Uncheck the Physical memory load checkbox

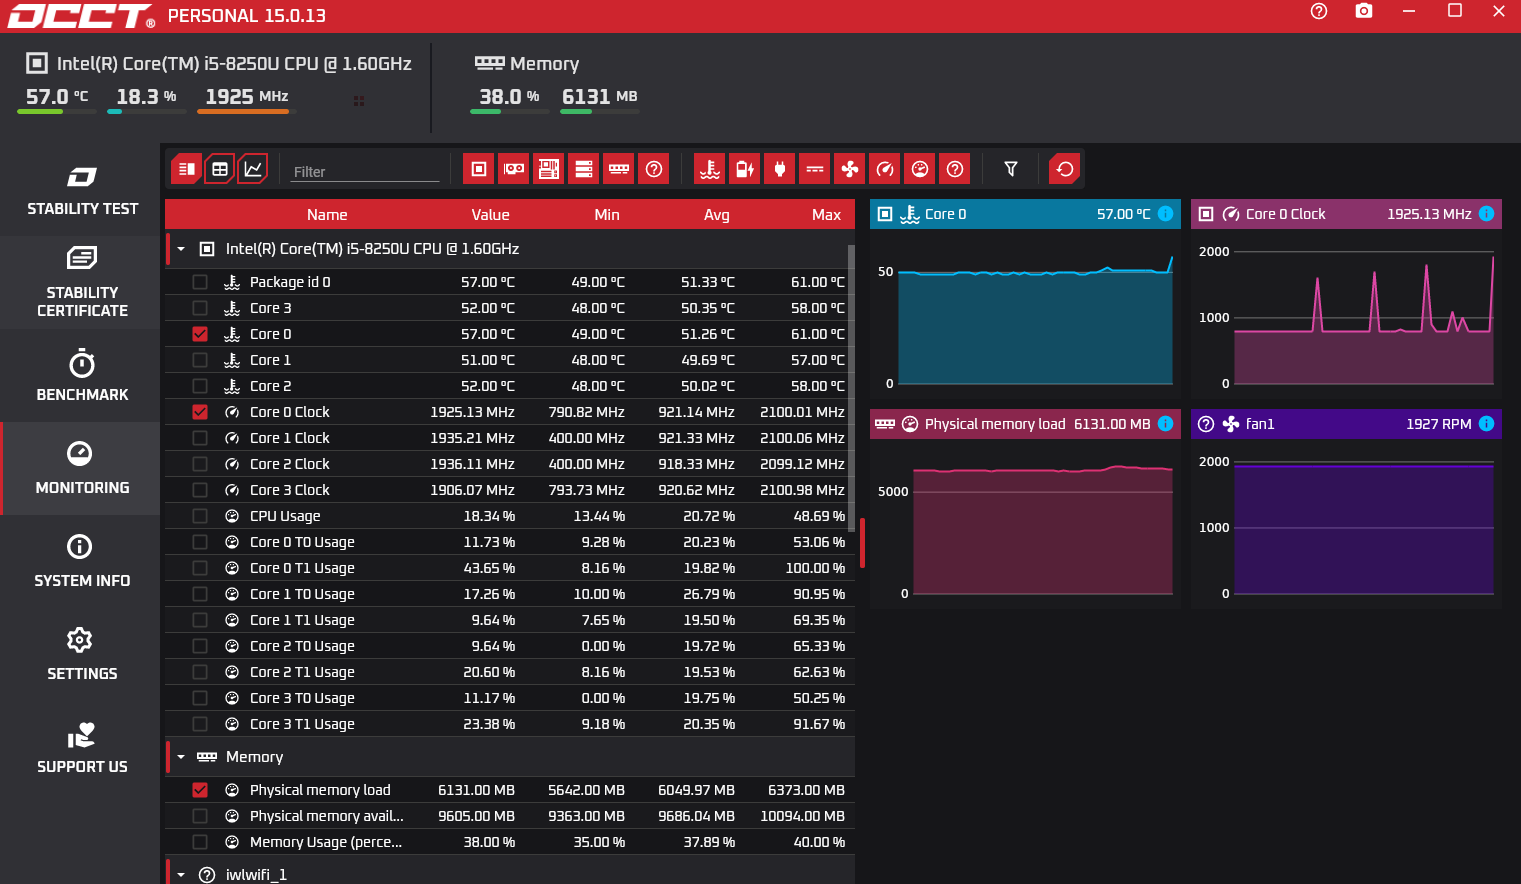[200, 790]
